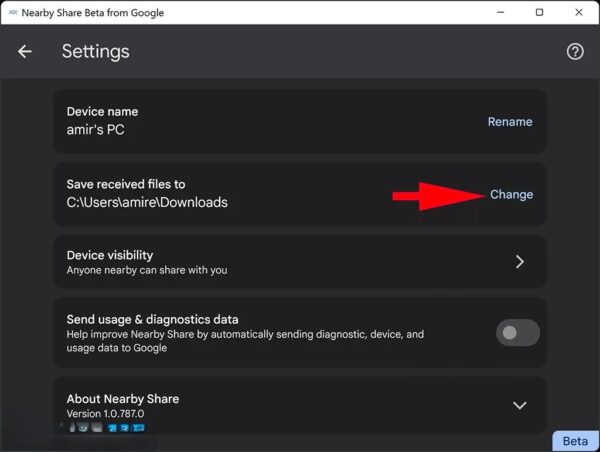Click Rename next to device name
600x452 pixels.
tap(510, 122)
